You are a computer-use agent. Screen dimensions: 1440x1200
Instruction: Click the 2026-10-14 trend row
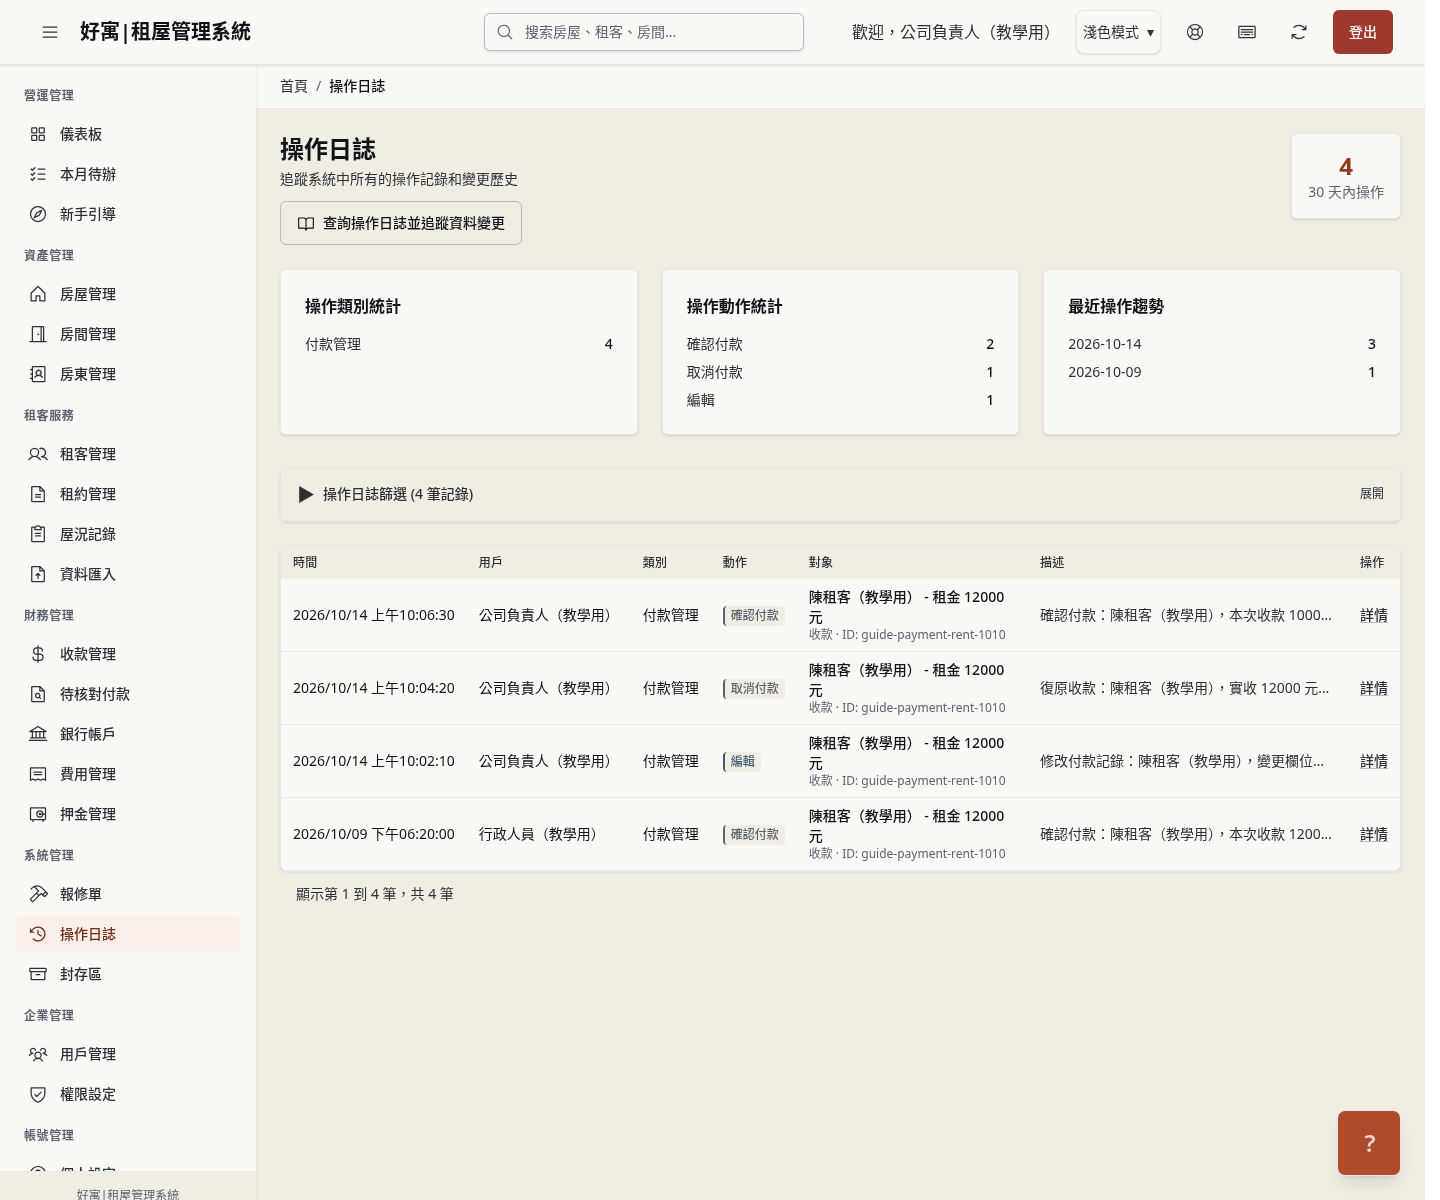pyautogui.click(x=1222, y=344)
